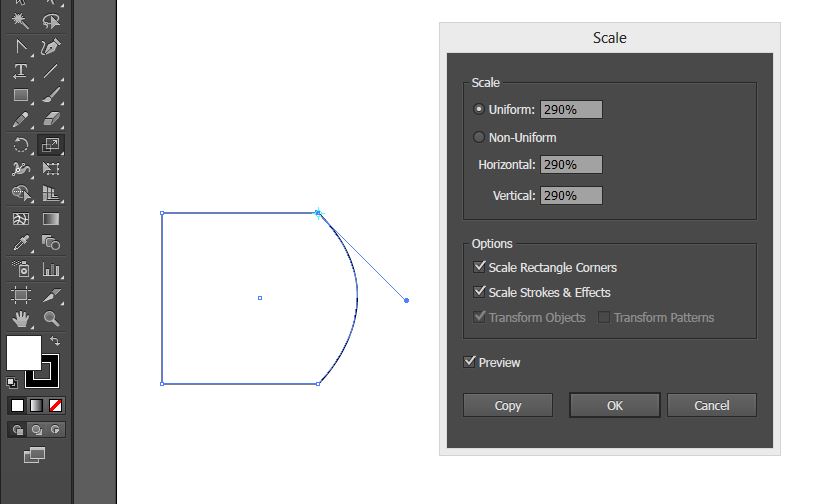Select the Perspective Grid tool
Screen dimensions: 829x504
click(x=51, y=194)
